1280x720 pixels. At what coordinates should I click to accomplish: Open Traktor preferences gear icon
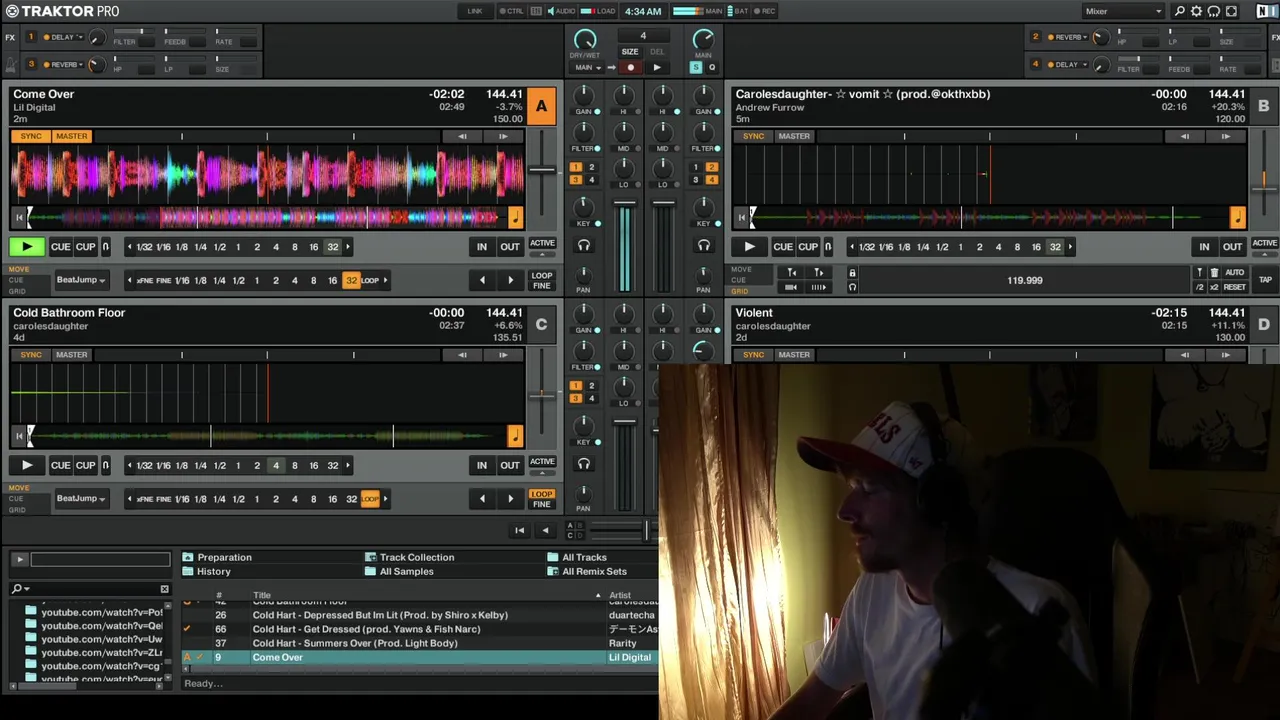tap(1196, 11)
